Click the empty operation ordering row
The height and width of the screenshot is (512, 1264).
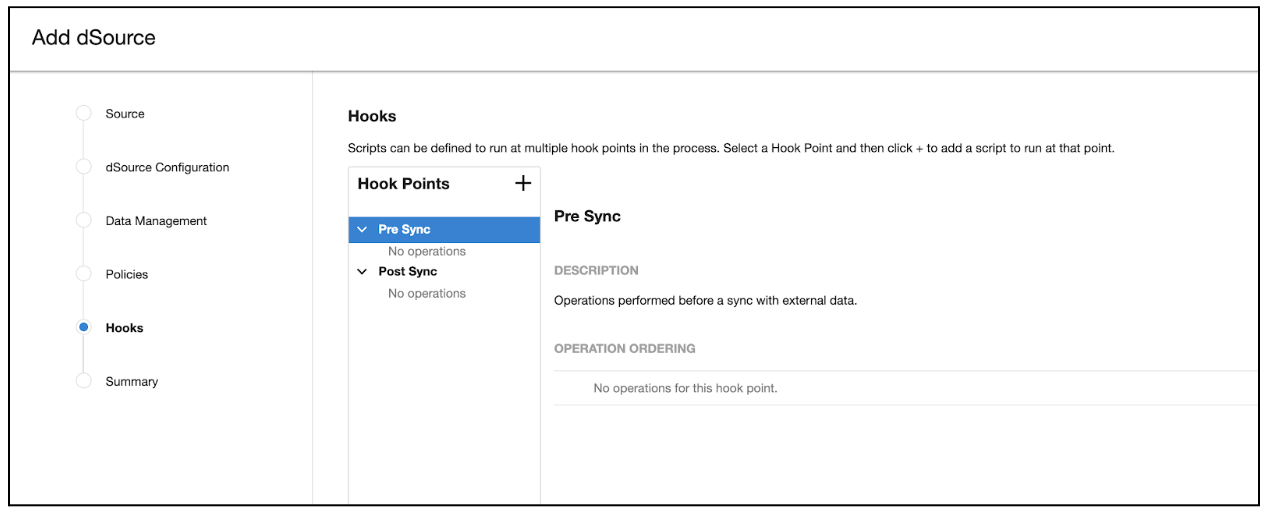point(685,388)
